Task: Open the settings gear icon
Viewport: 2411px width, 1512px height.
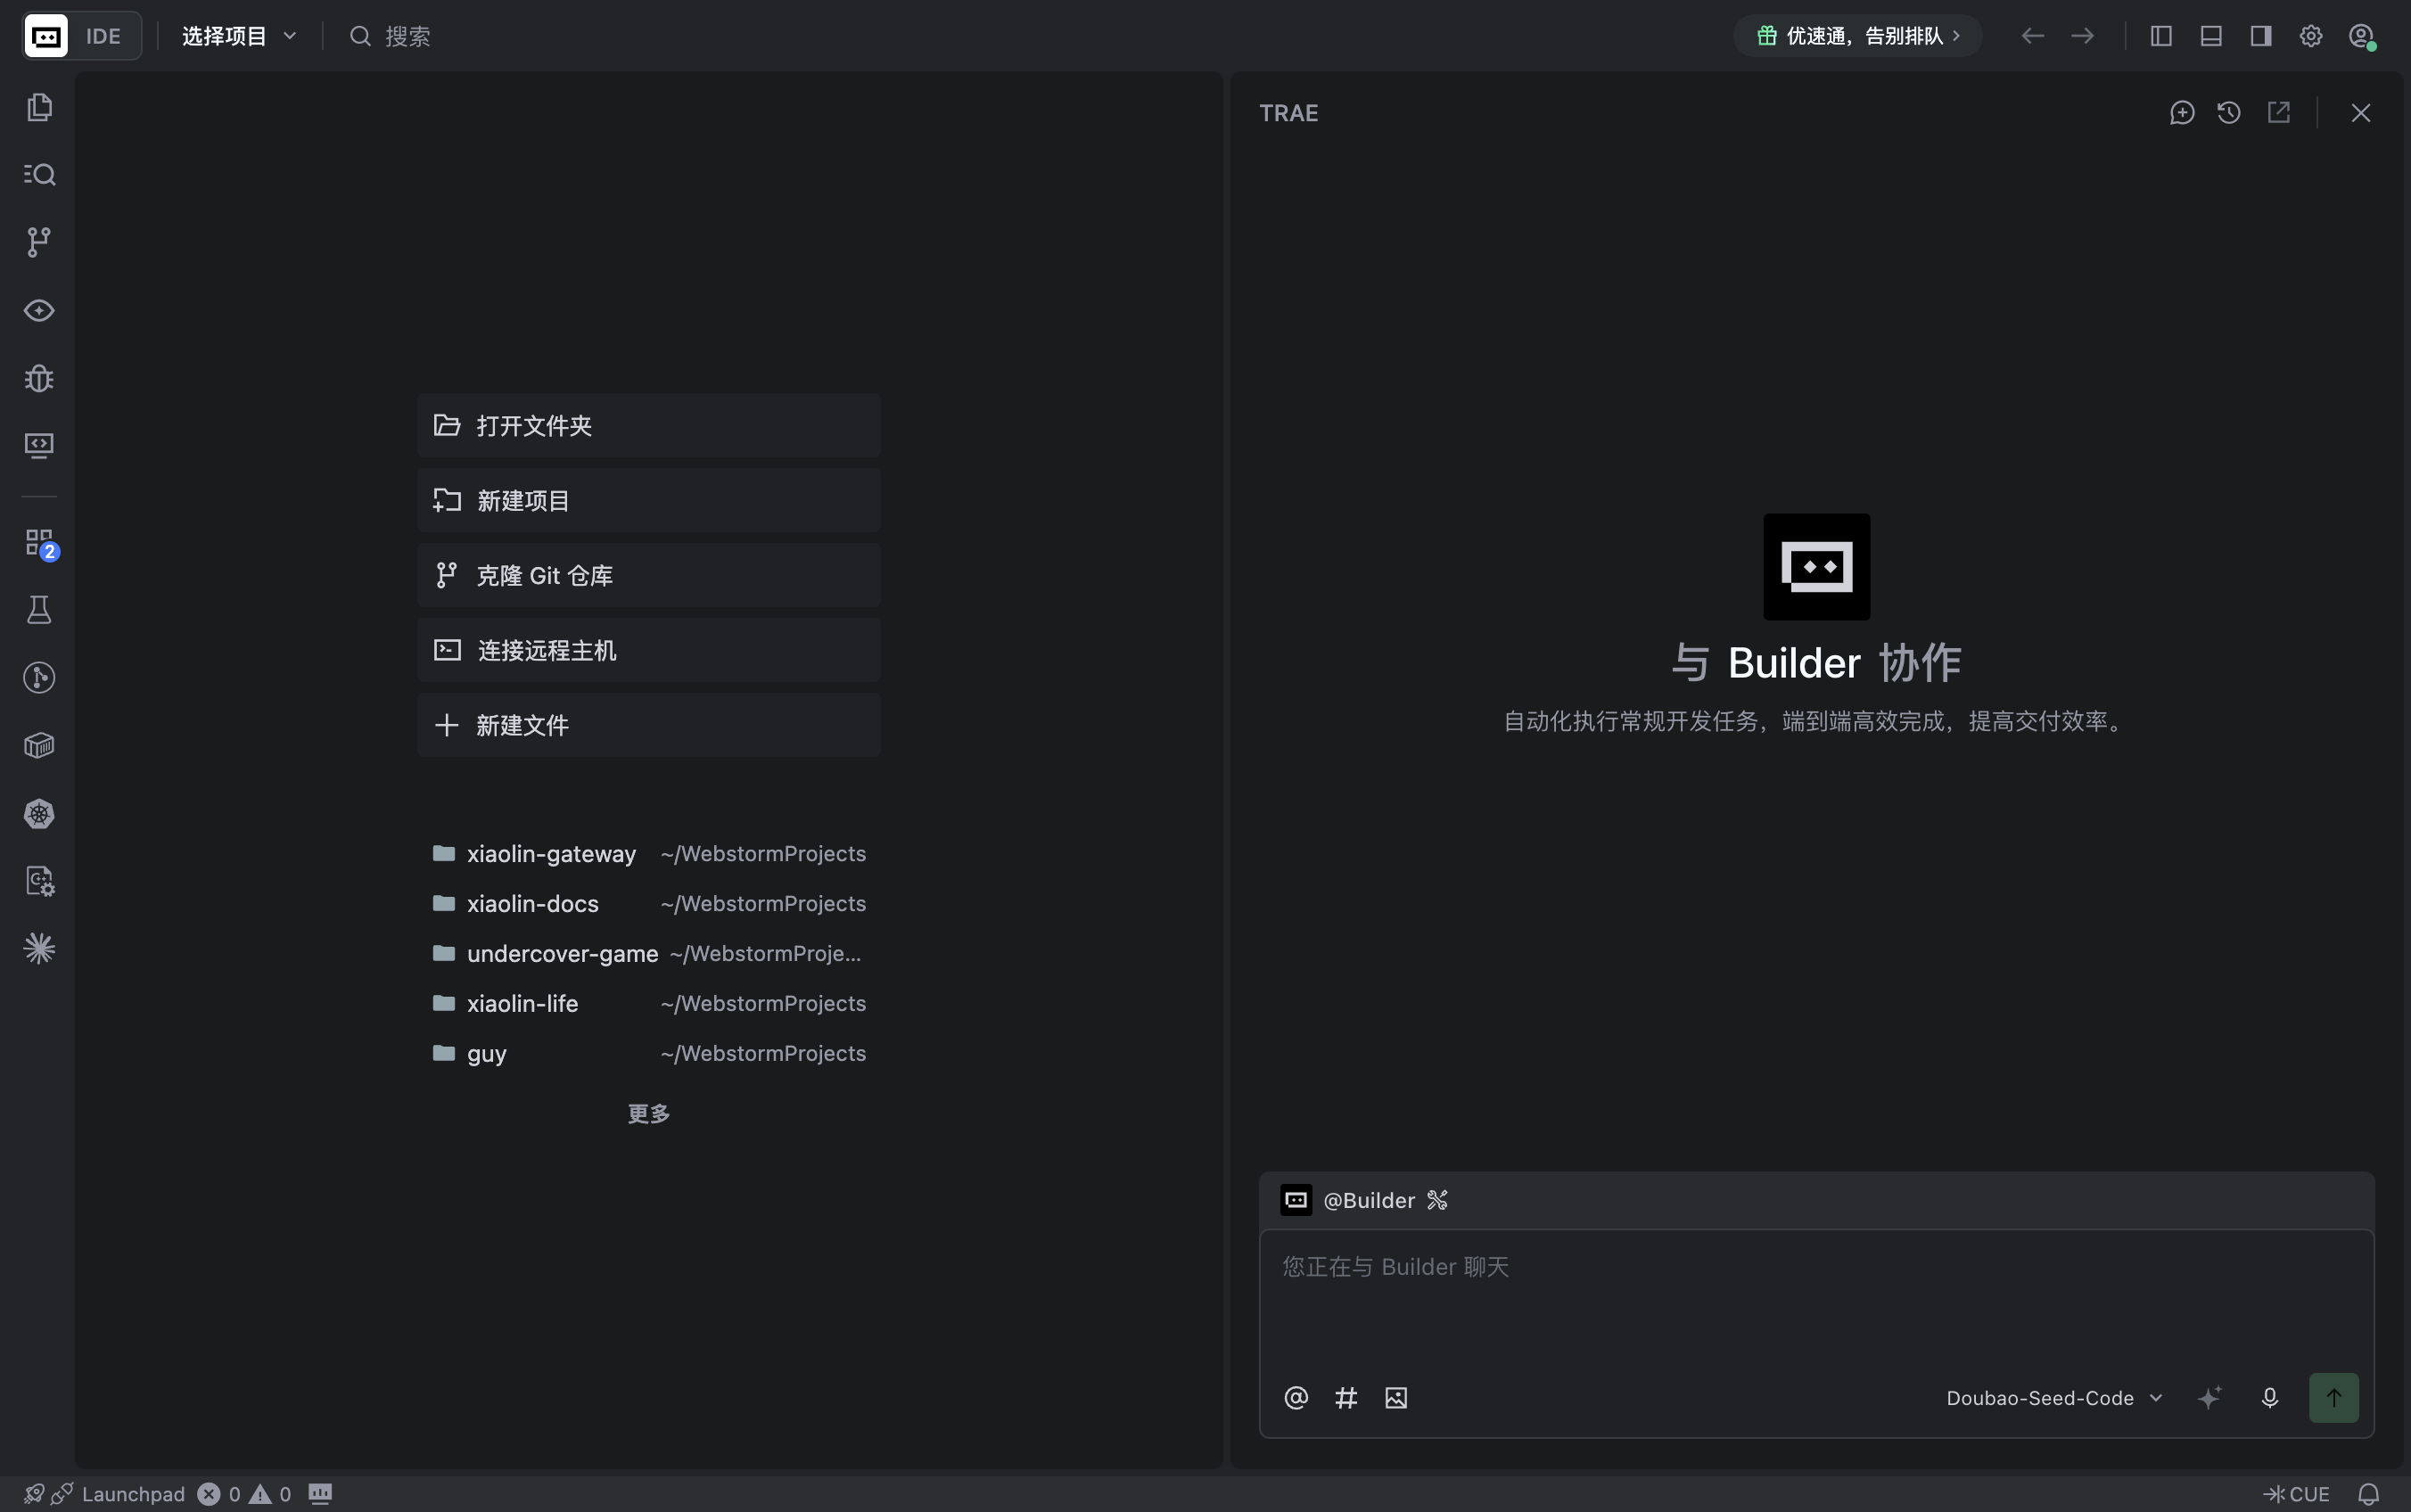Action: (x=2311, y=36)
